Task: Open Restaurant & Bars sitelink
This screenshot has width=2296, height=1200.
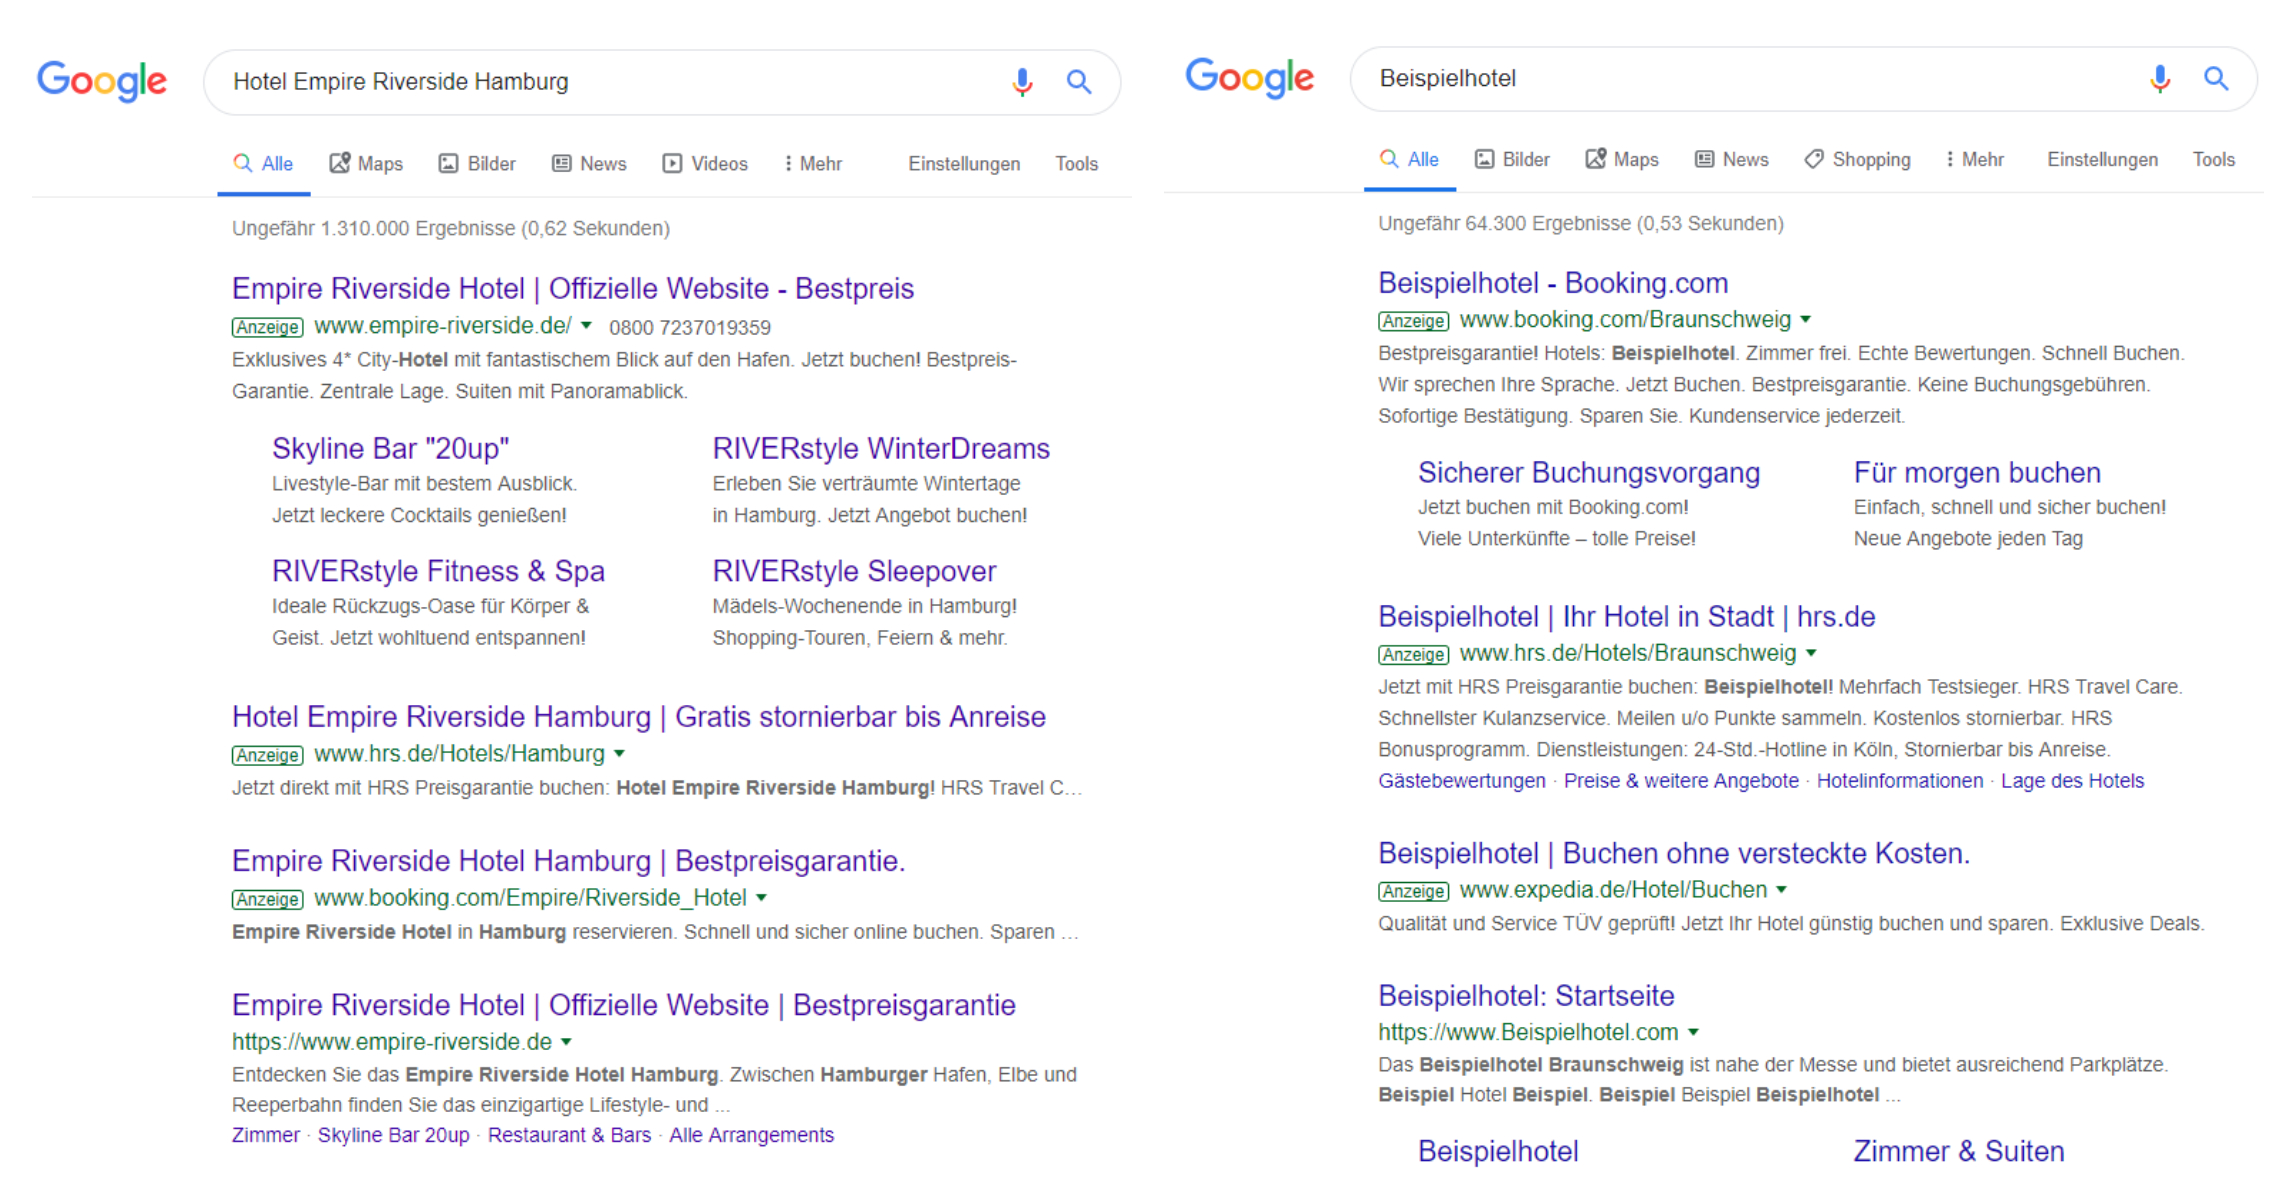Action: click(569, 1135)
